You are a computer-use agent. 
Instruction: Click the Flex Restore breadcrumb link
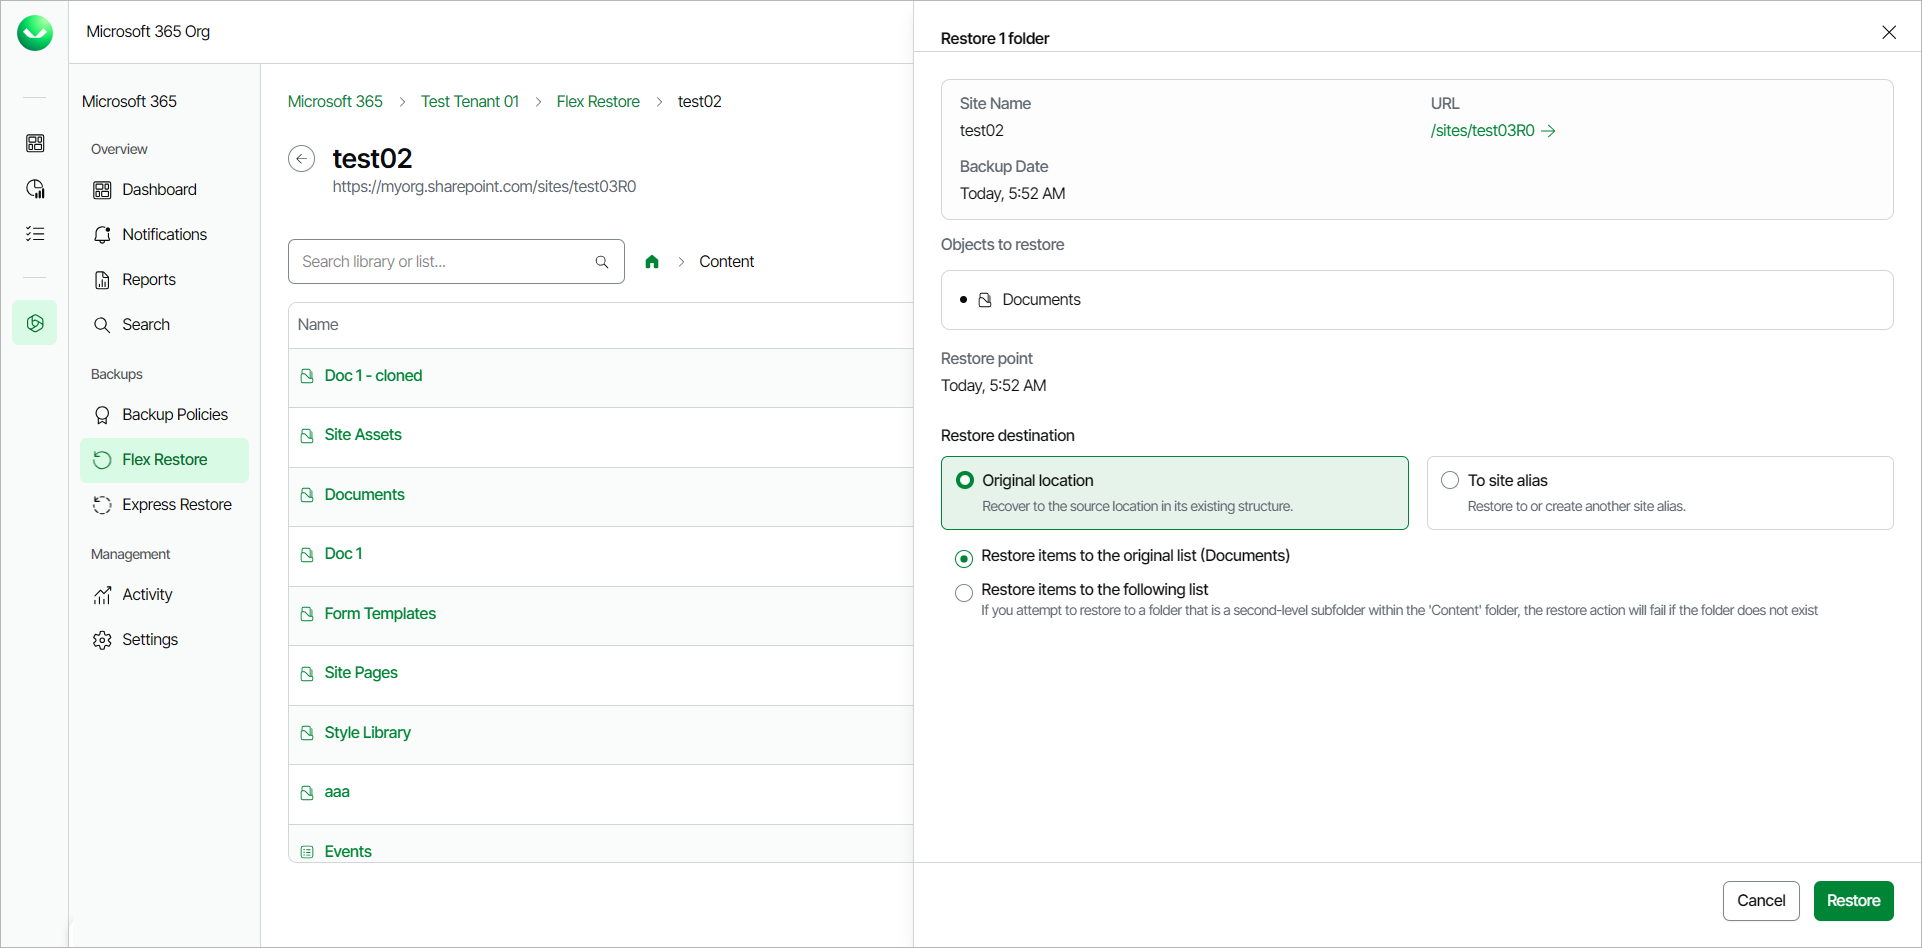(598, 101)
